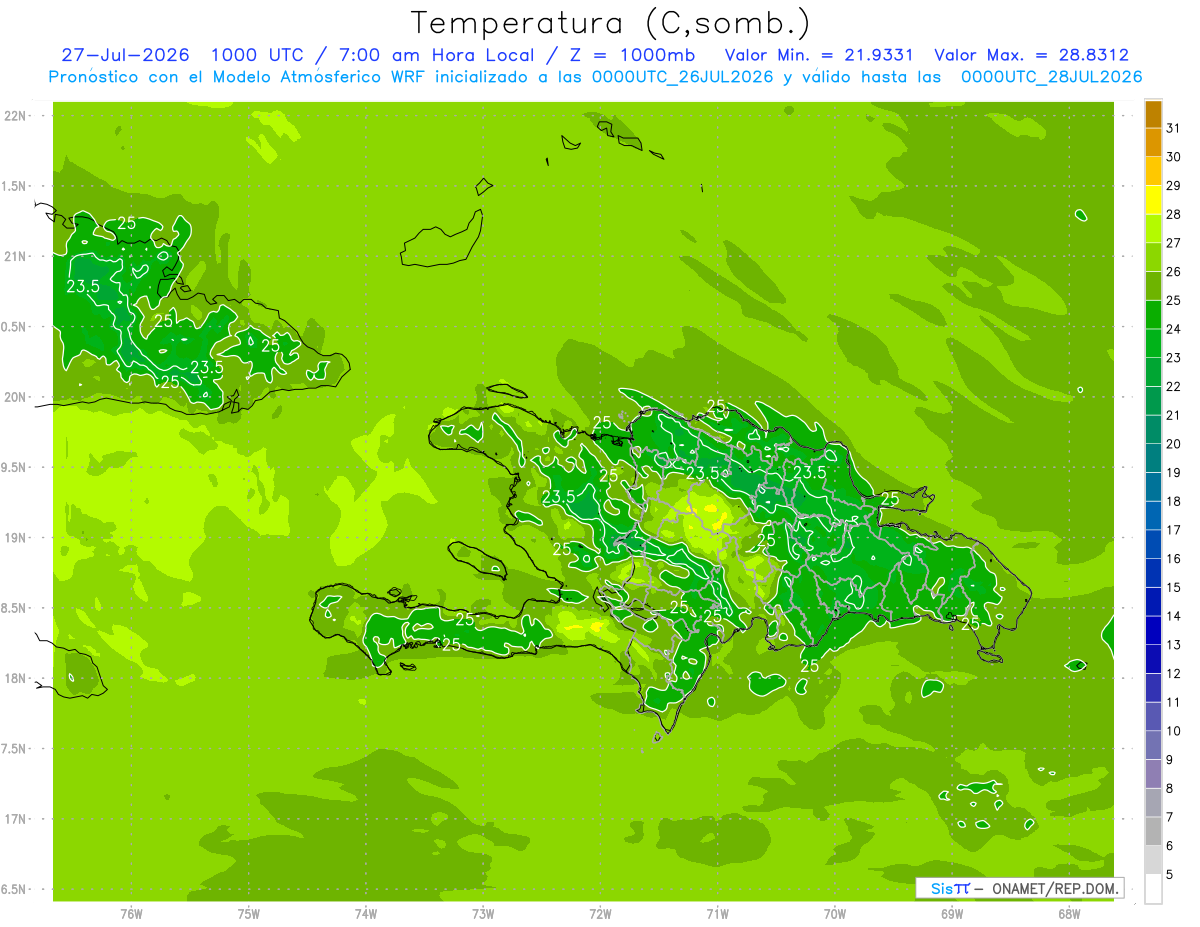
Task: Pick the dark orange swatch above 31
Action: [x=1153, y=113]
